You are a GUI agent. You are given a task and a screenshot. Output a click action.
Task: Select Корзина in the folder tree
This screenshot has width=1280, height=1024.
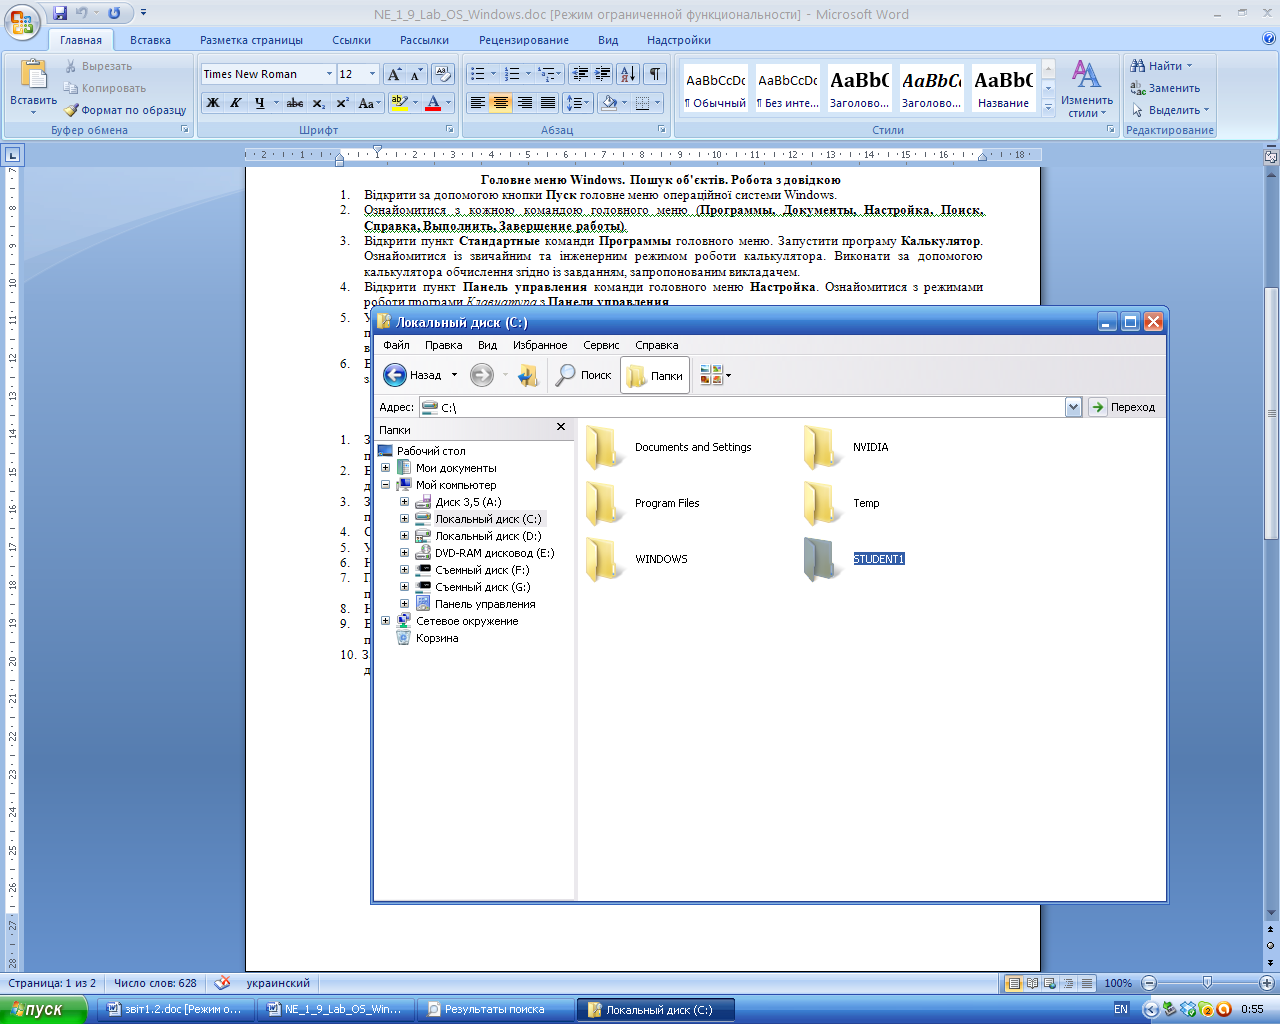[x=427, y=638]
